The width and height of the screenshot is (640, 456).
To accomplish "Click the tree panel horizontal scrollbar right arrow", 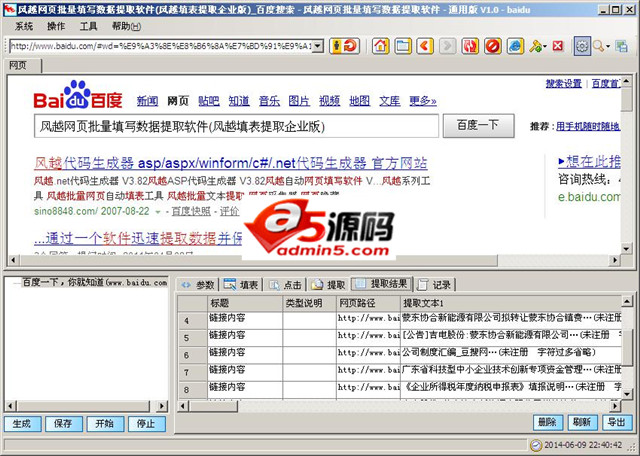I will click(162, 406).
